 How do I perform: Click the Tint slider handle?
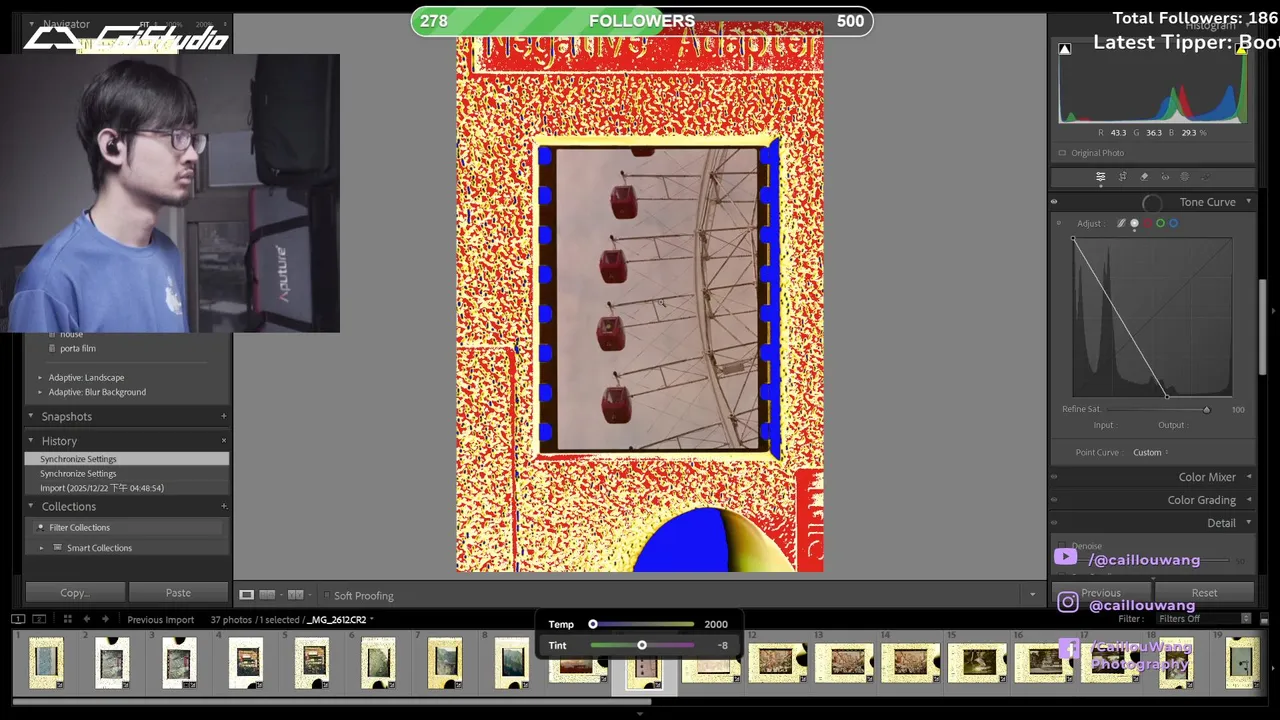(642, 645)
